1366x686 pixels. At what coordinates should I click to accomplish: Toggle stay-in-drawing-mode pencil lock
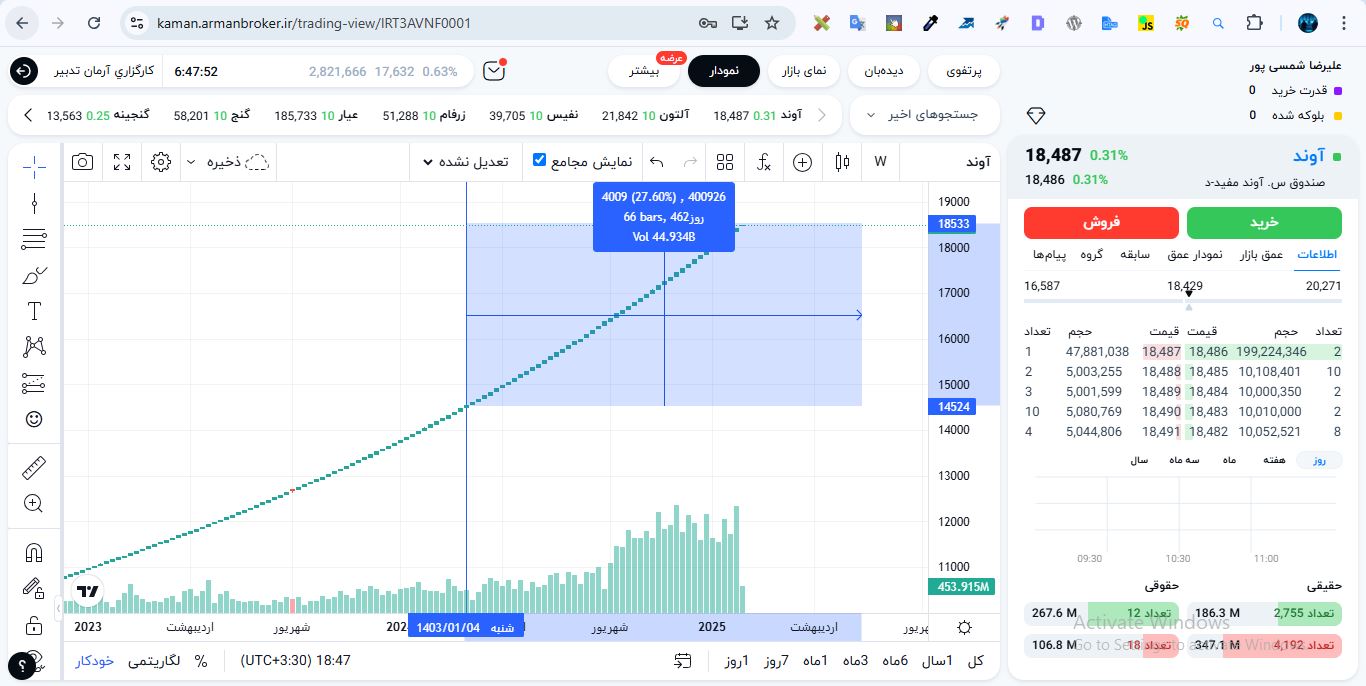coord(34,587)
